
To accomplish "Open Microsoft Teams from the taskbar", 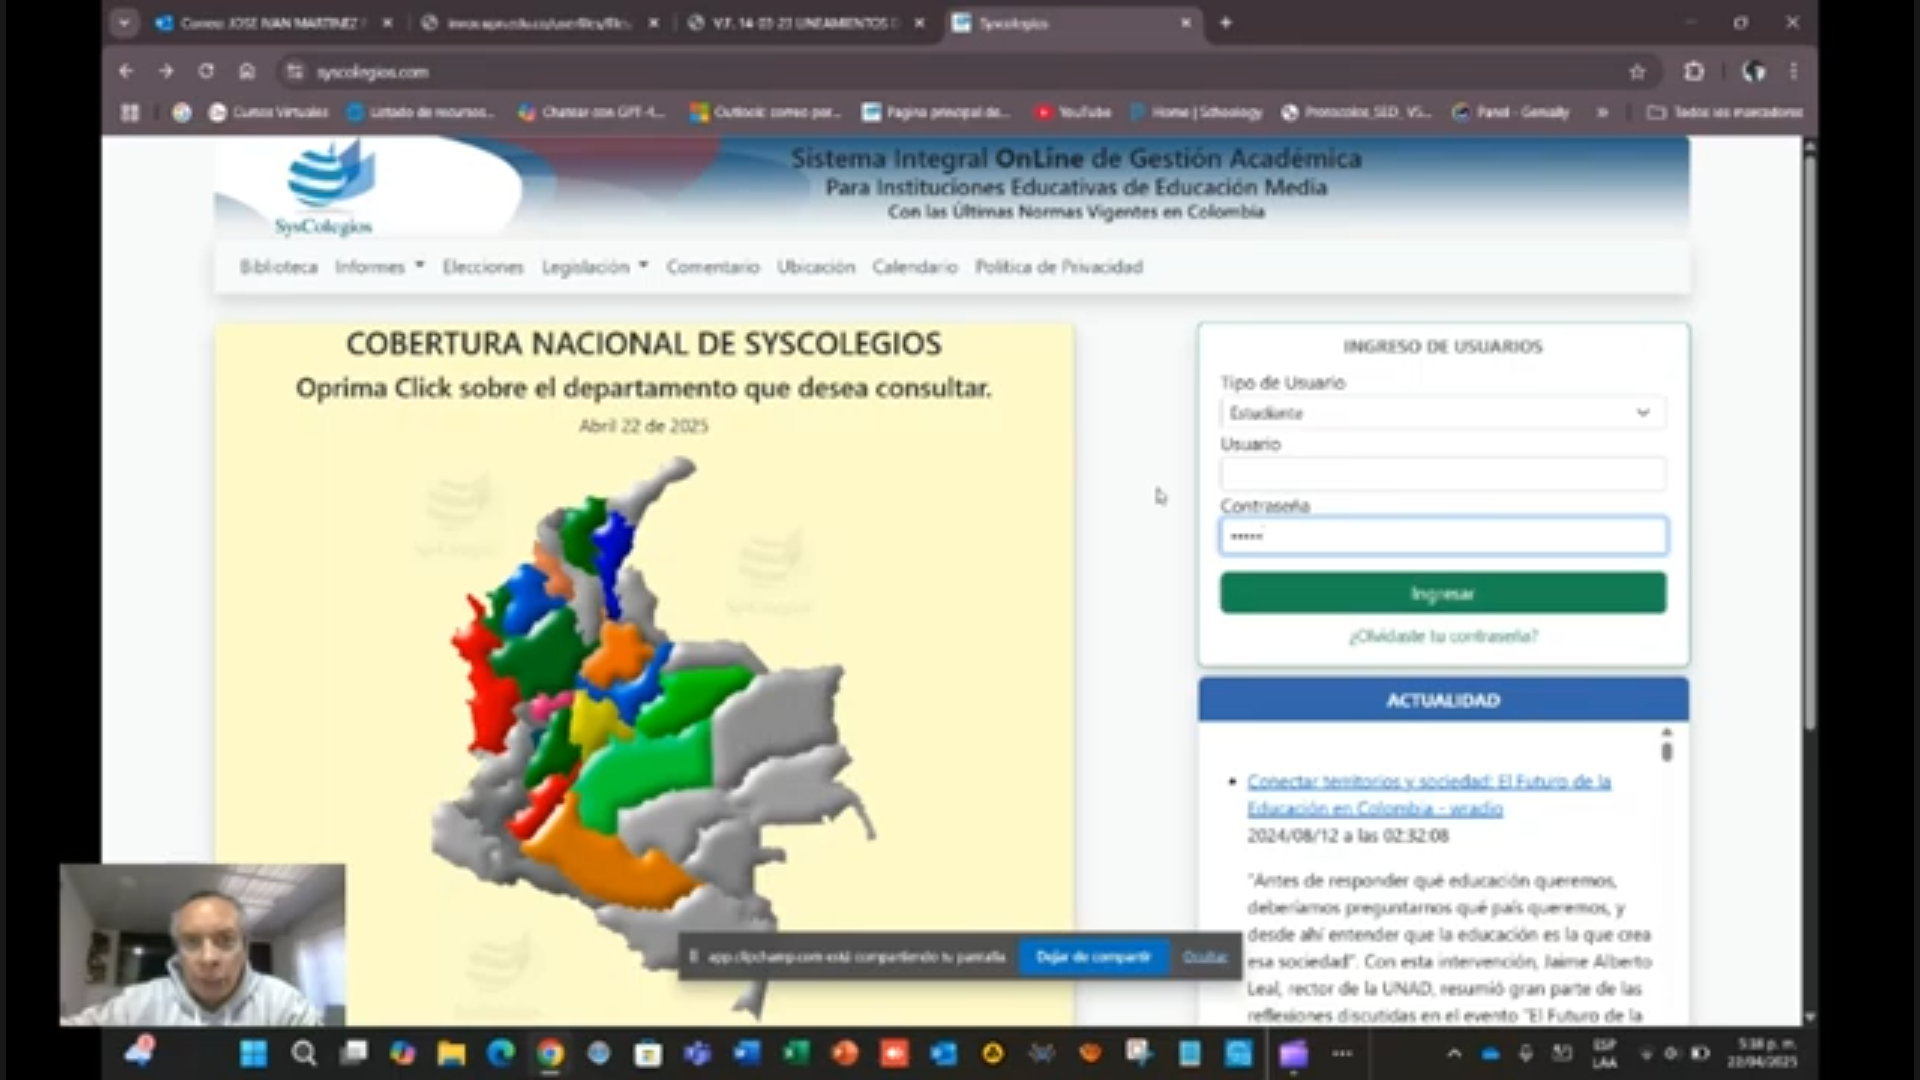I will tap(697, 1053).
